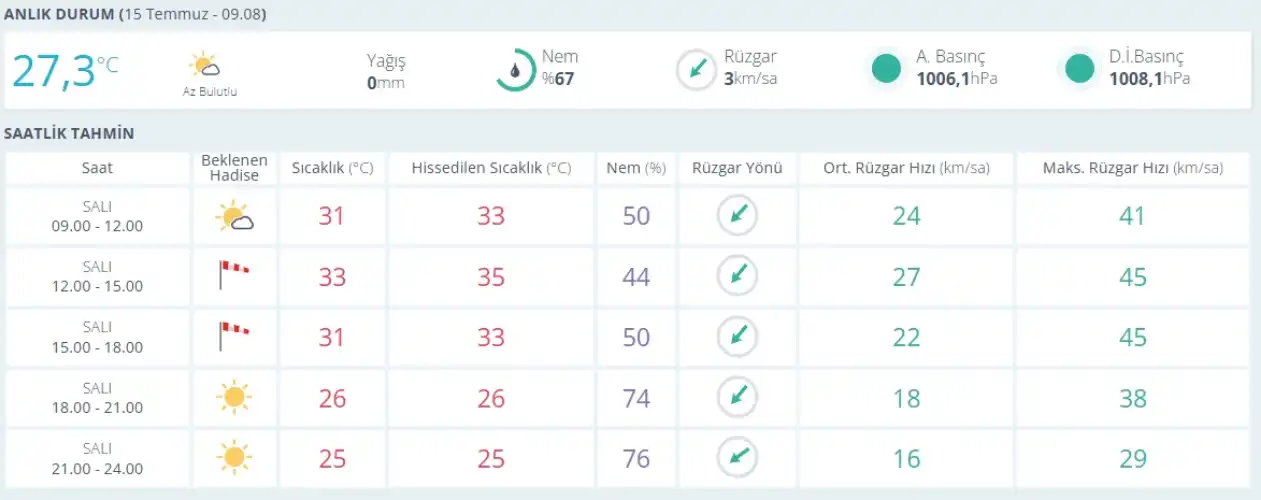Click the humidity gauge icon beside Nem
Image resolution: width=1261 pixels, height=500 pixels.
click(x=516, y=70)
